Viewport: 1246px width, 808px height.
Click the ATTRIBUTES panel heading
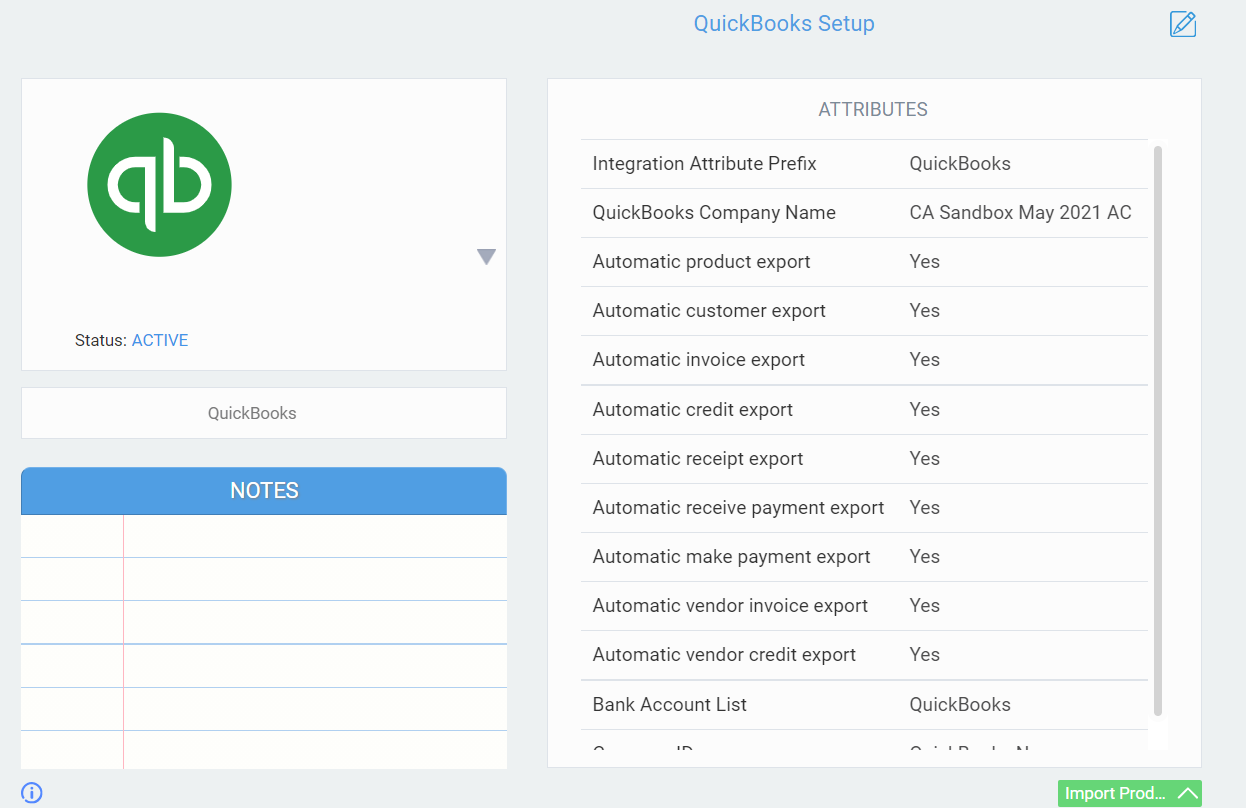(x=873, y=110)
